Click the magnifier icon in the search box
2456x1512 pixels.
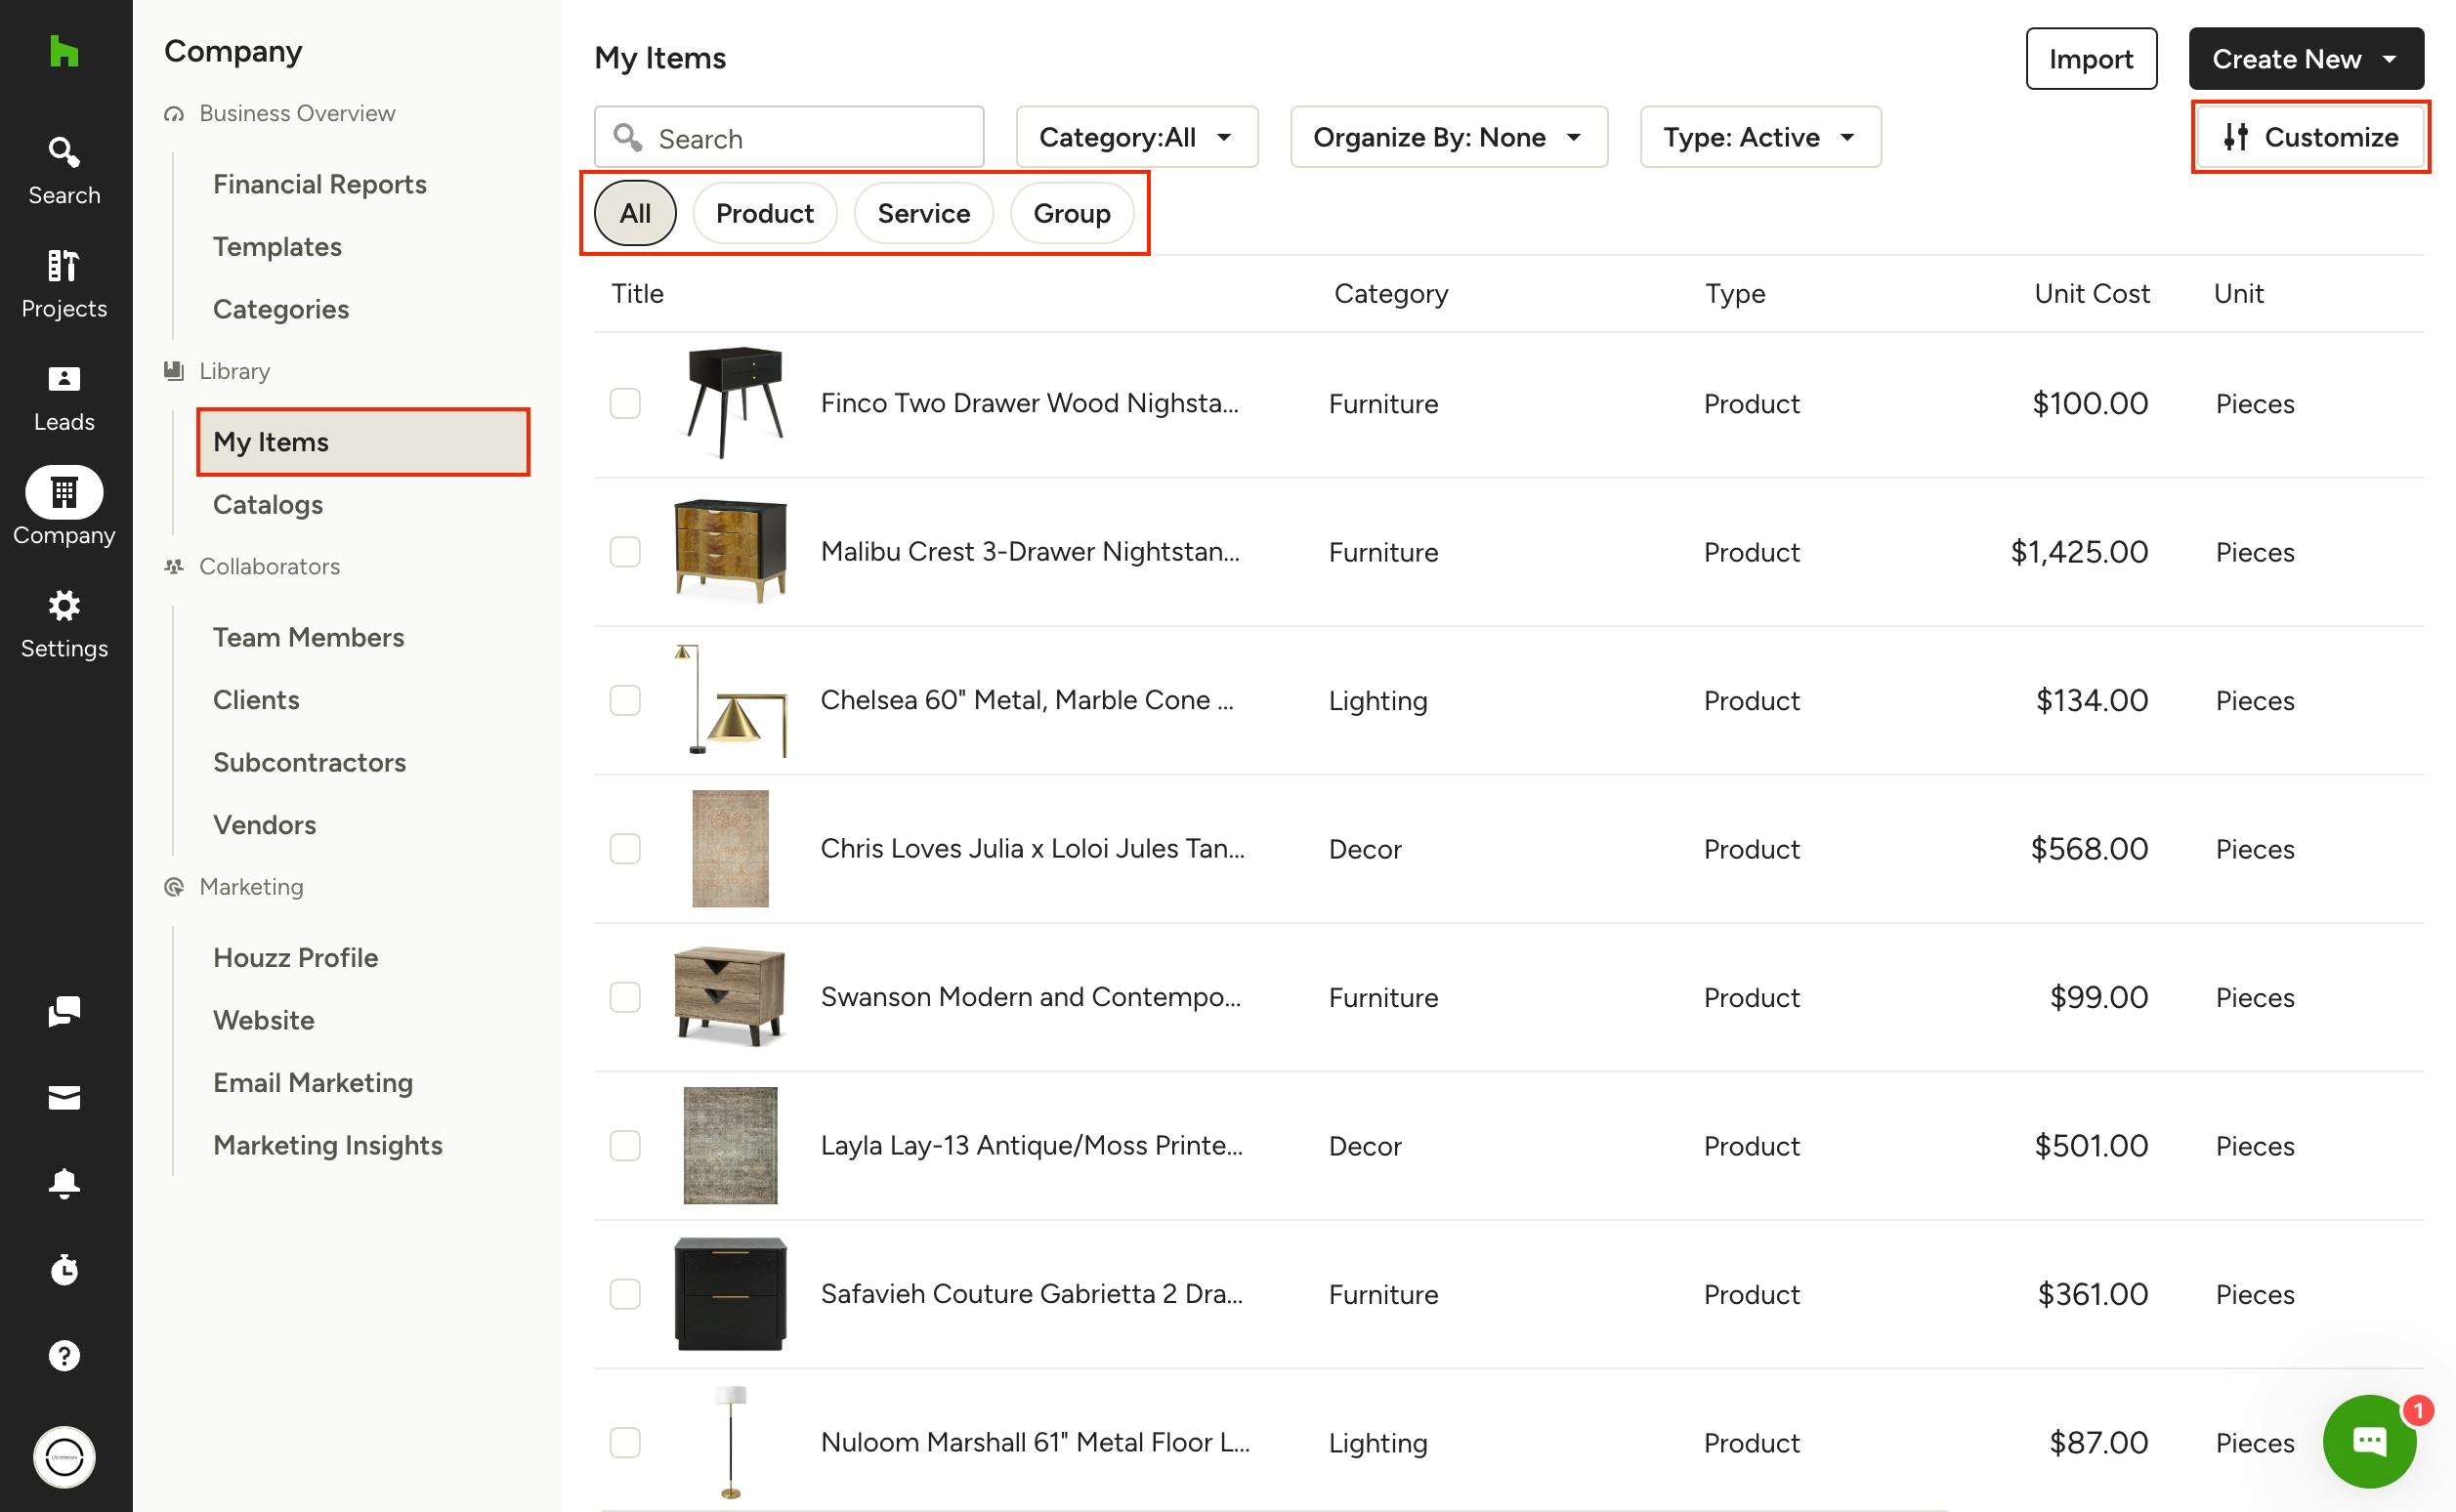[628, 137]
